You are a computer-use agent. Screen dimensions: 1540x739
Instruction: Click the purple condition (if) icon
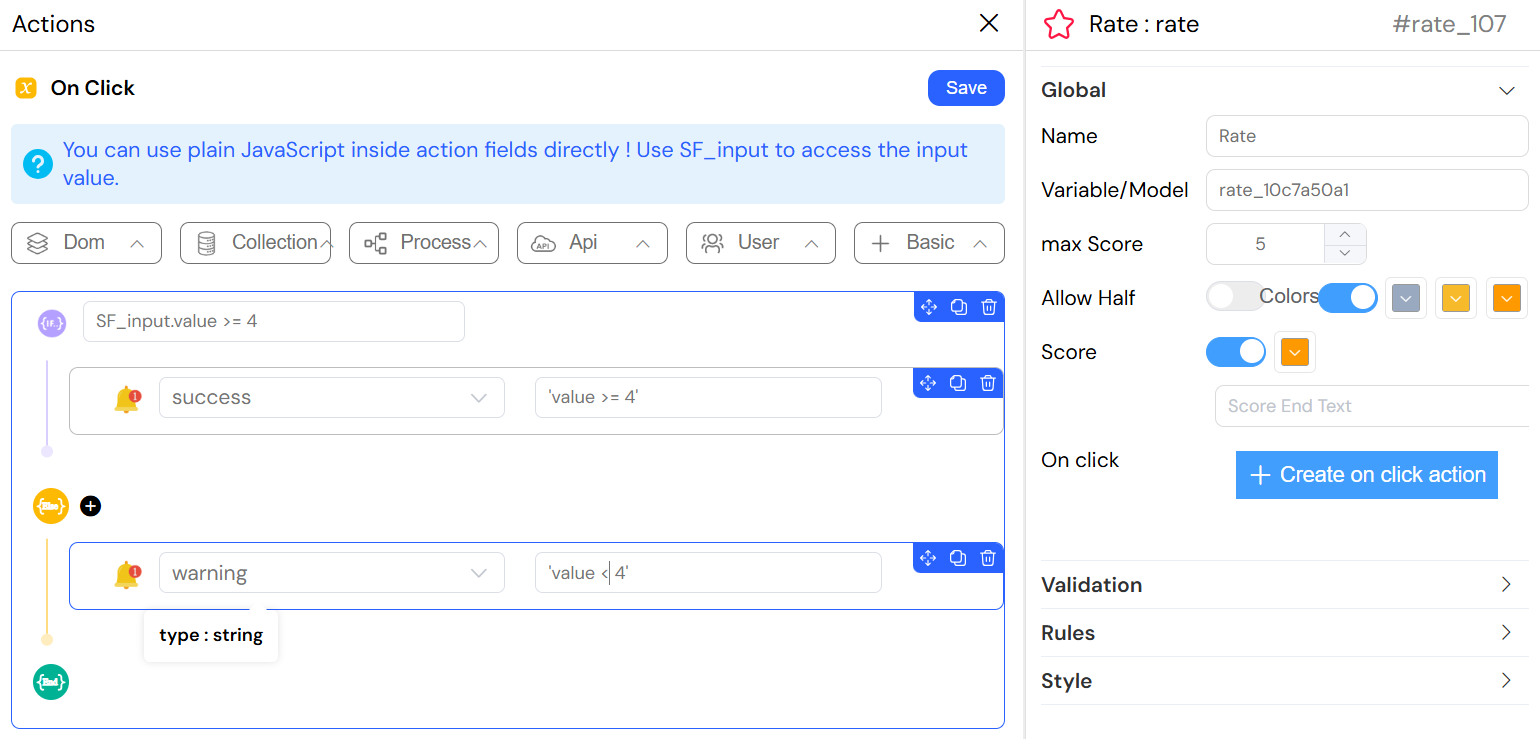click(51, 322)
